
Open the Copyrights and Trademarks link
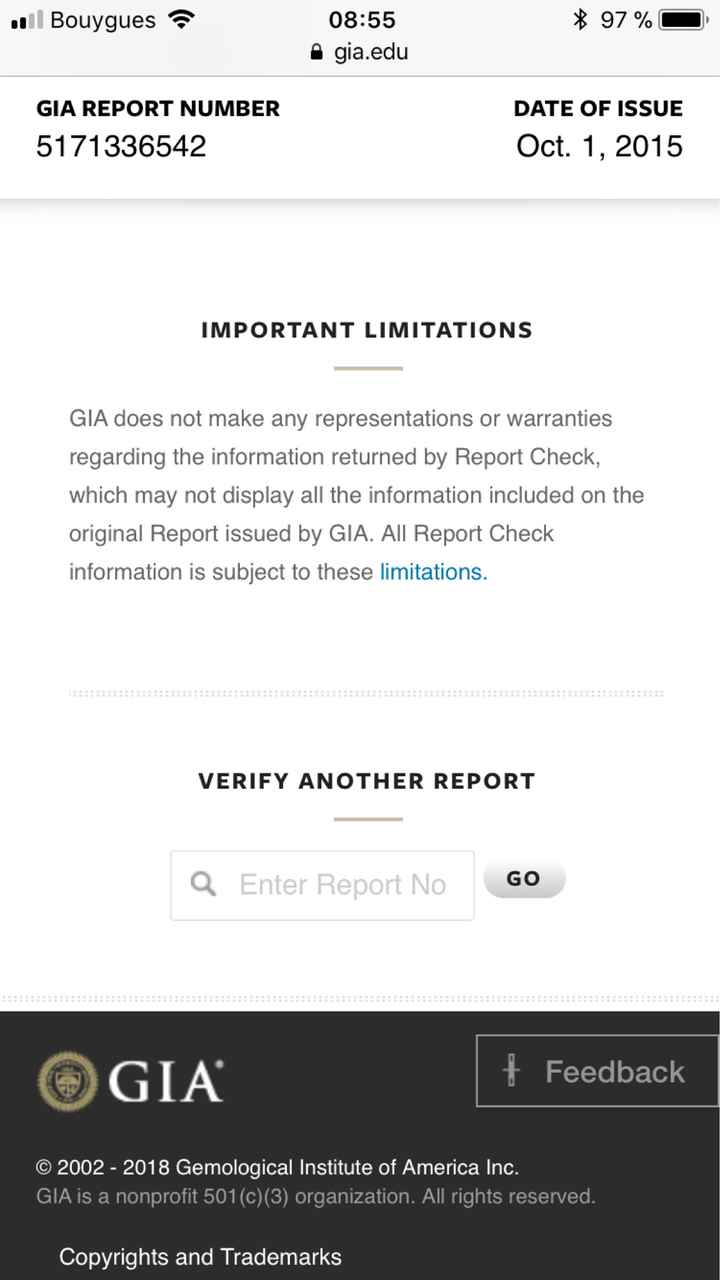pos(200,1257)
